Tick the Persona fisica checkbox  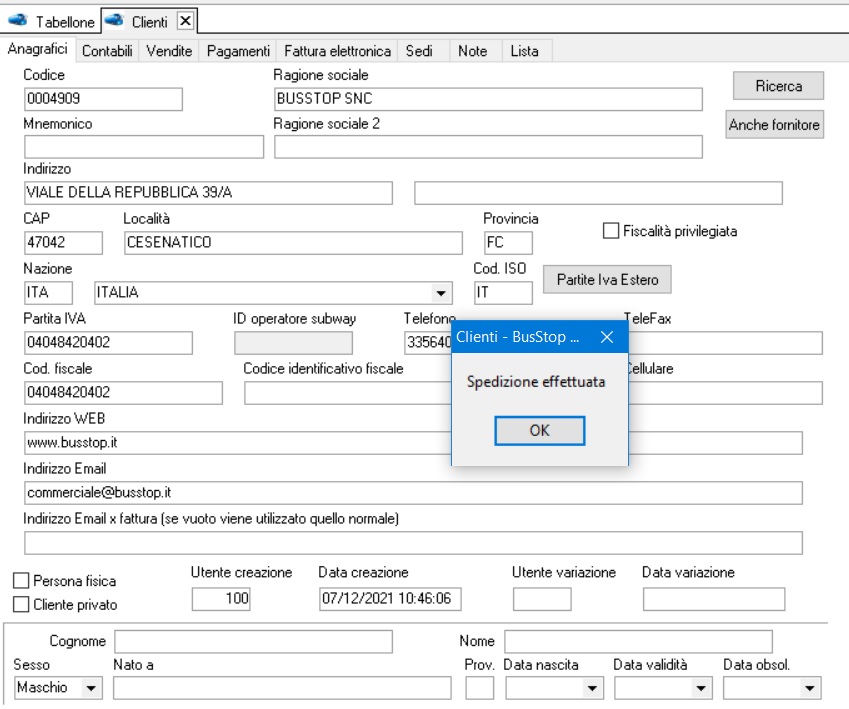tap(21, 581)
